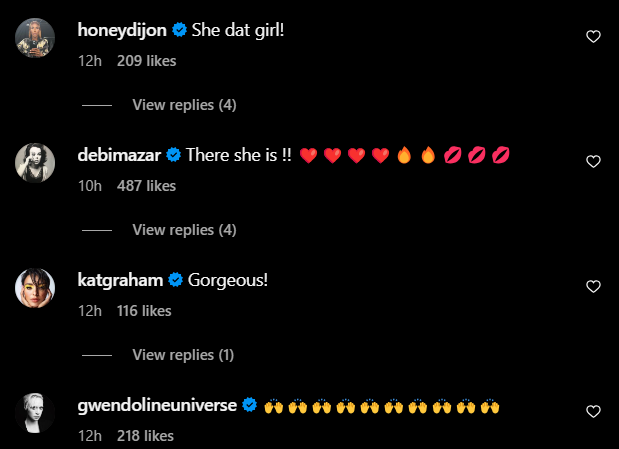
Task: Click katgraham's profile avatar
Action: 35,287
